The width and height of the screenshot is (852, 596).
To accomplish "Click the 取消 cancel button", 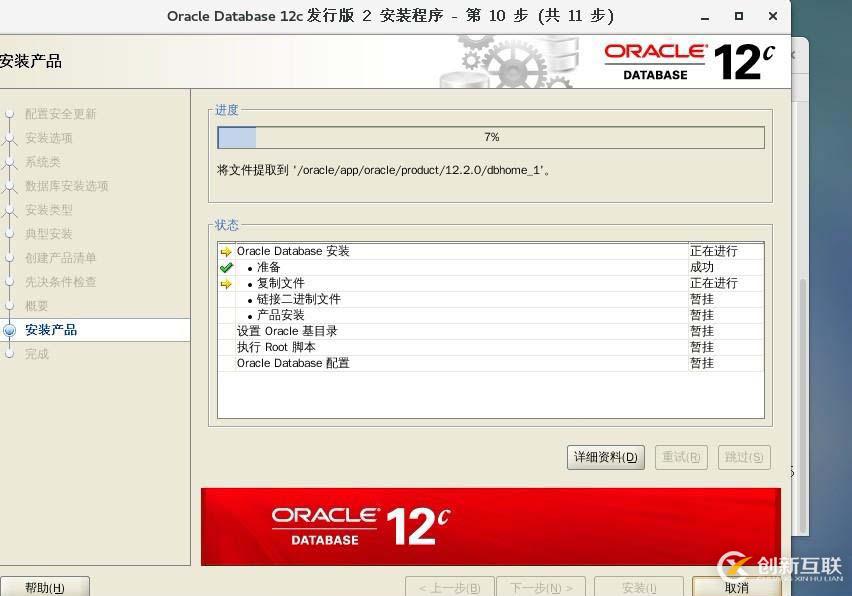I will coord(736,589).
